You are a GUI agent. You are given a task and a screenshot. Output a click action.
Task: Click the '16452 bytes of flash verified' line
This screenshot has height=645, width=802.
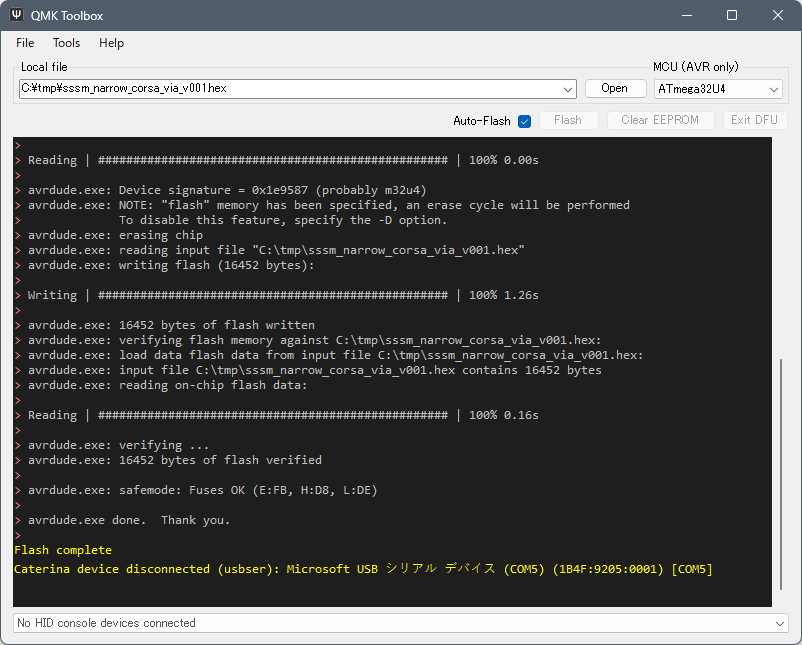[x=174, y=460]
